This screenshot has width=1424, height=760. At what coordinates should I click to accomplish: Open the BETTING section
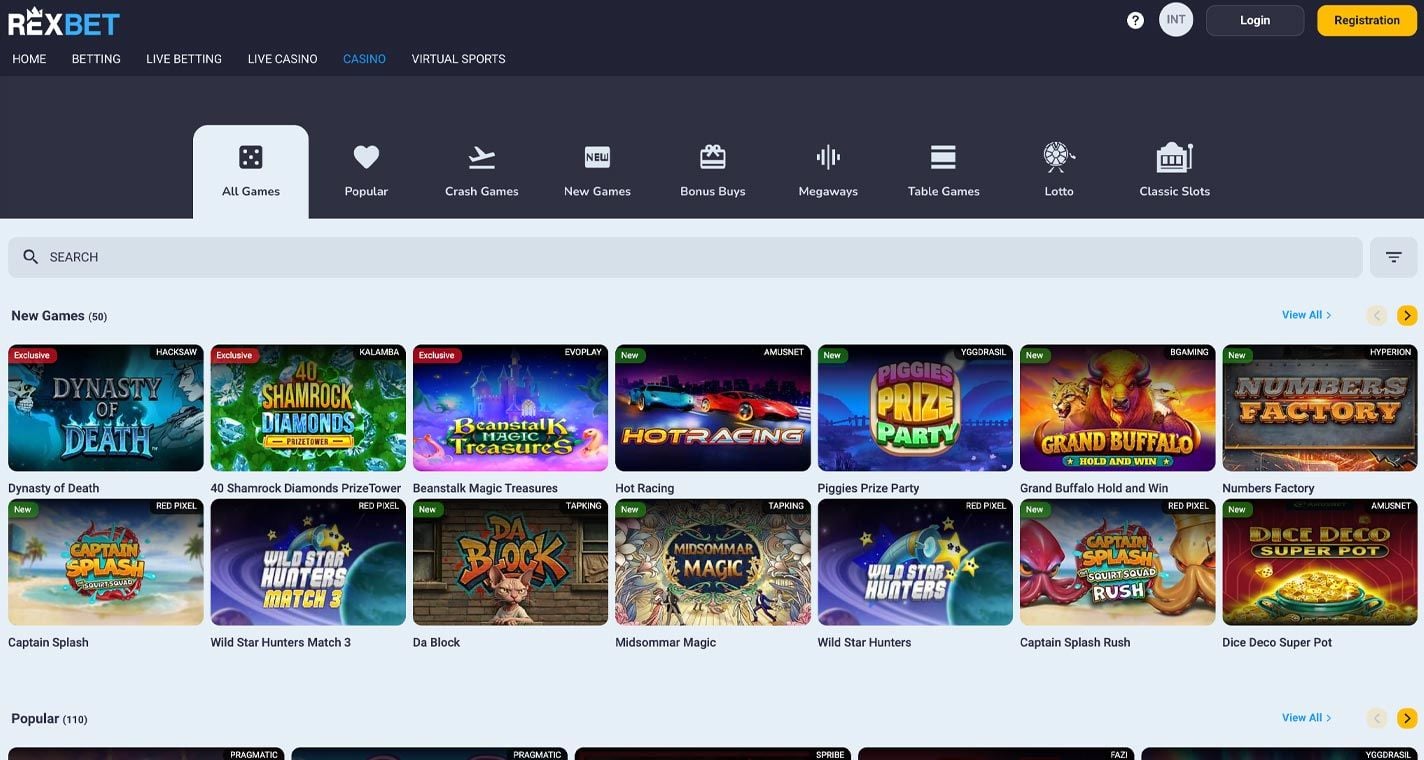[96, 59]
